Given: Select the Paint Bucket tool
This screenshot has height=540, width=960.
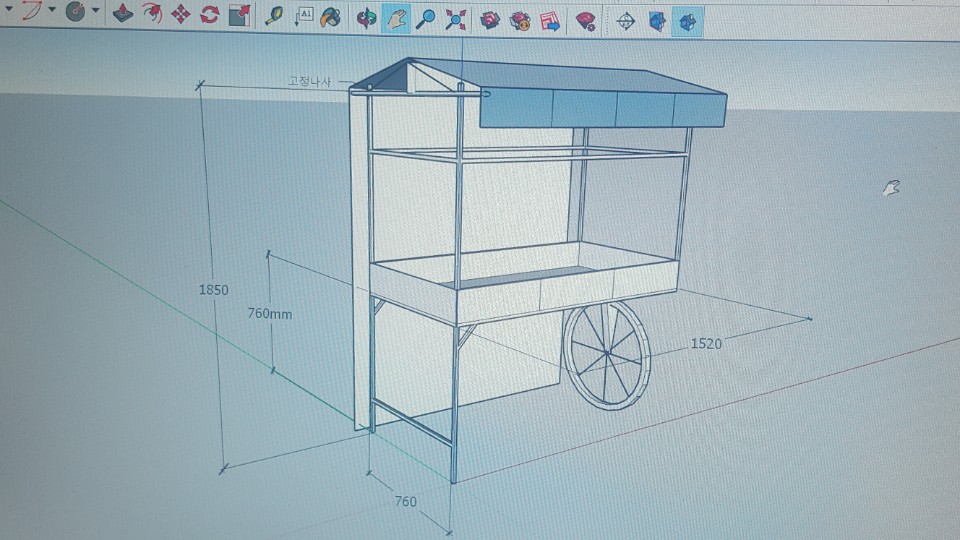Looking at the screenshot, I should coord(331,18).
